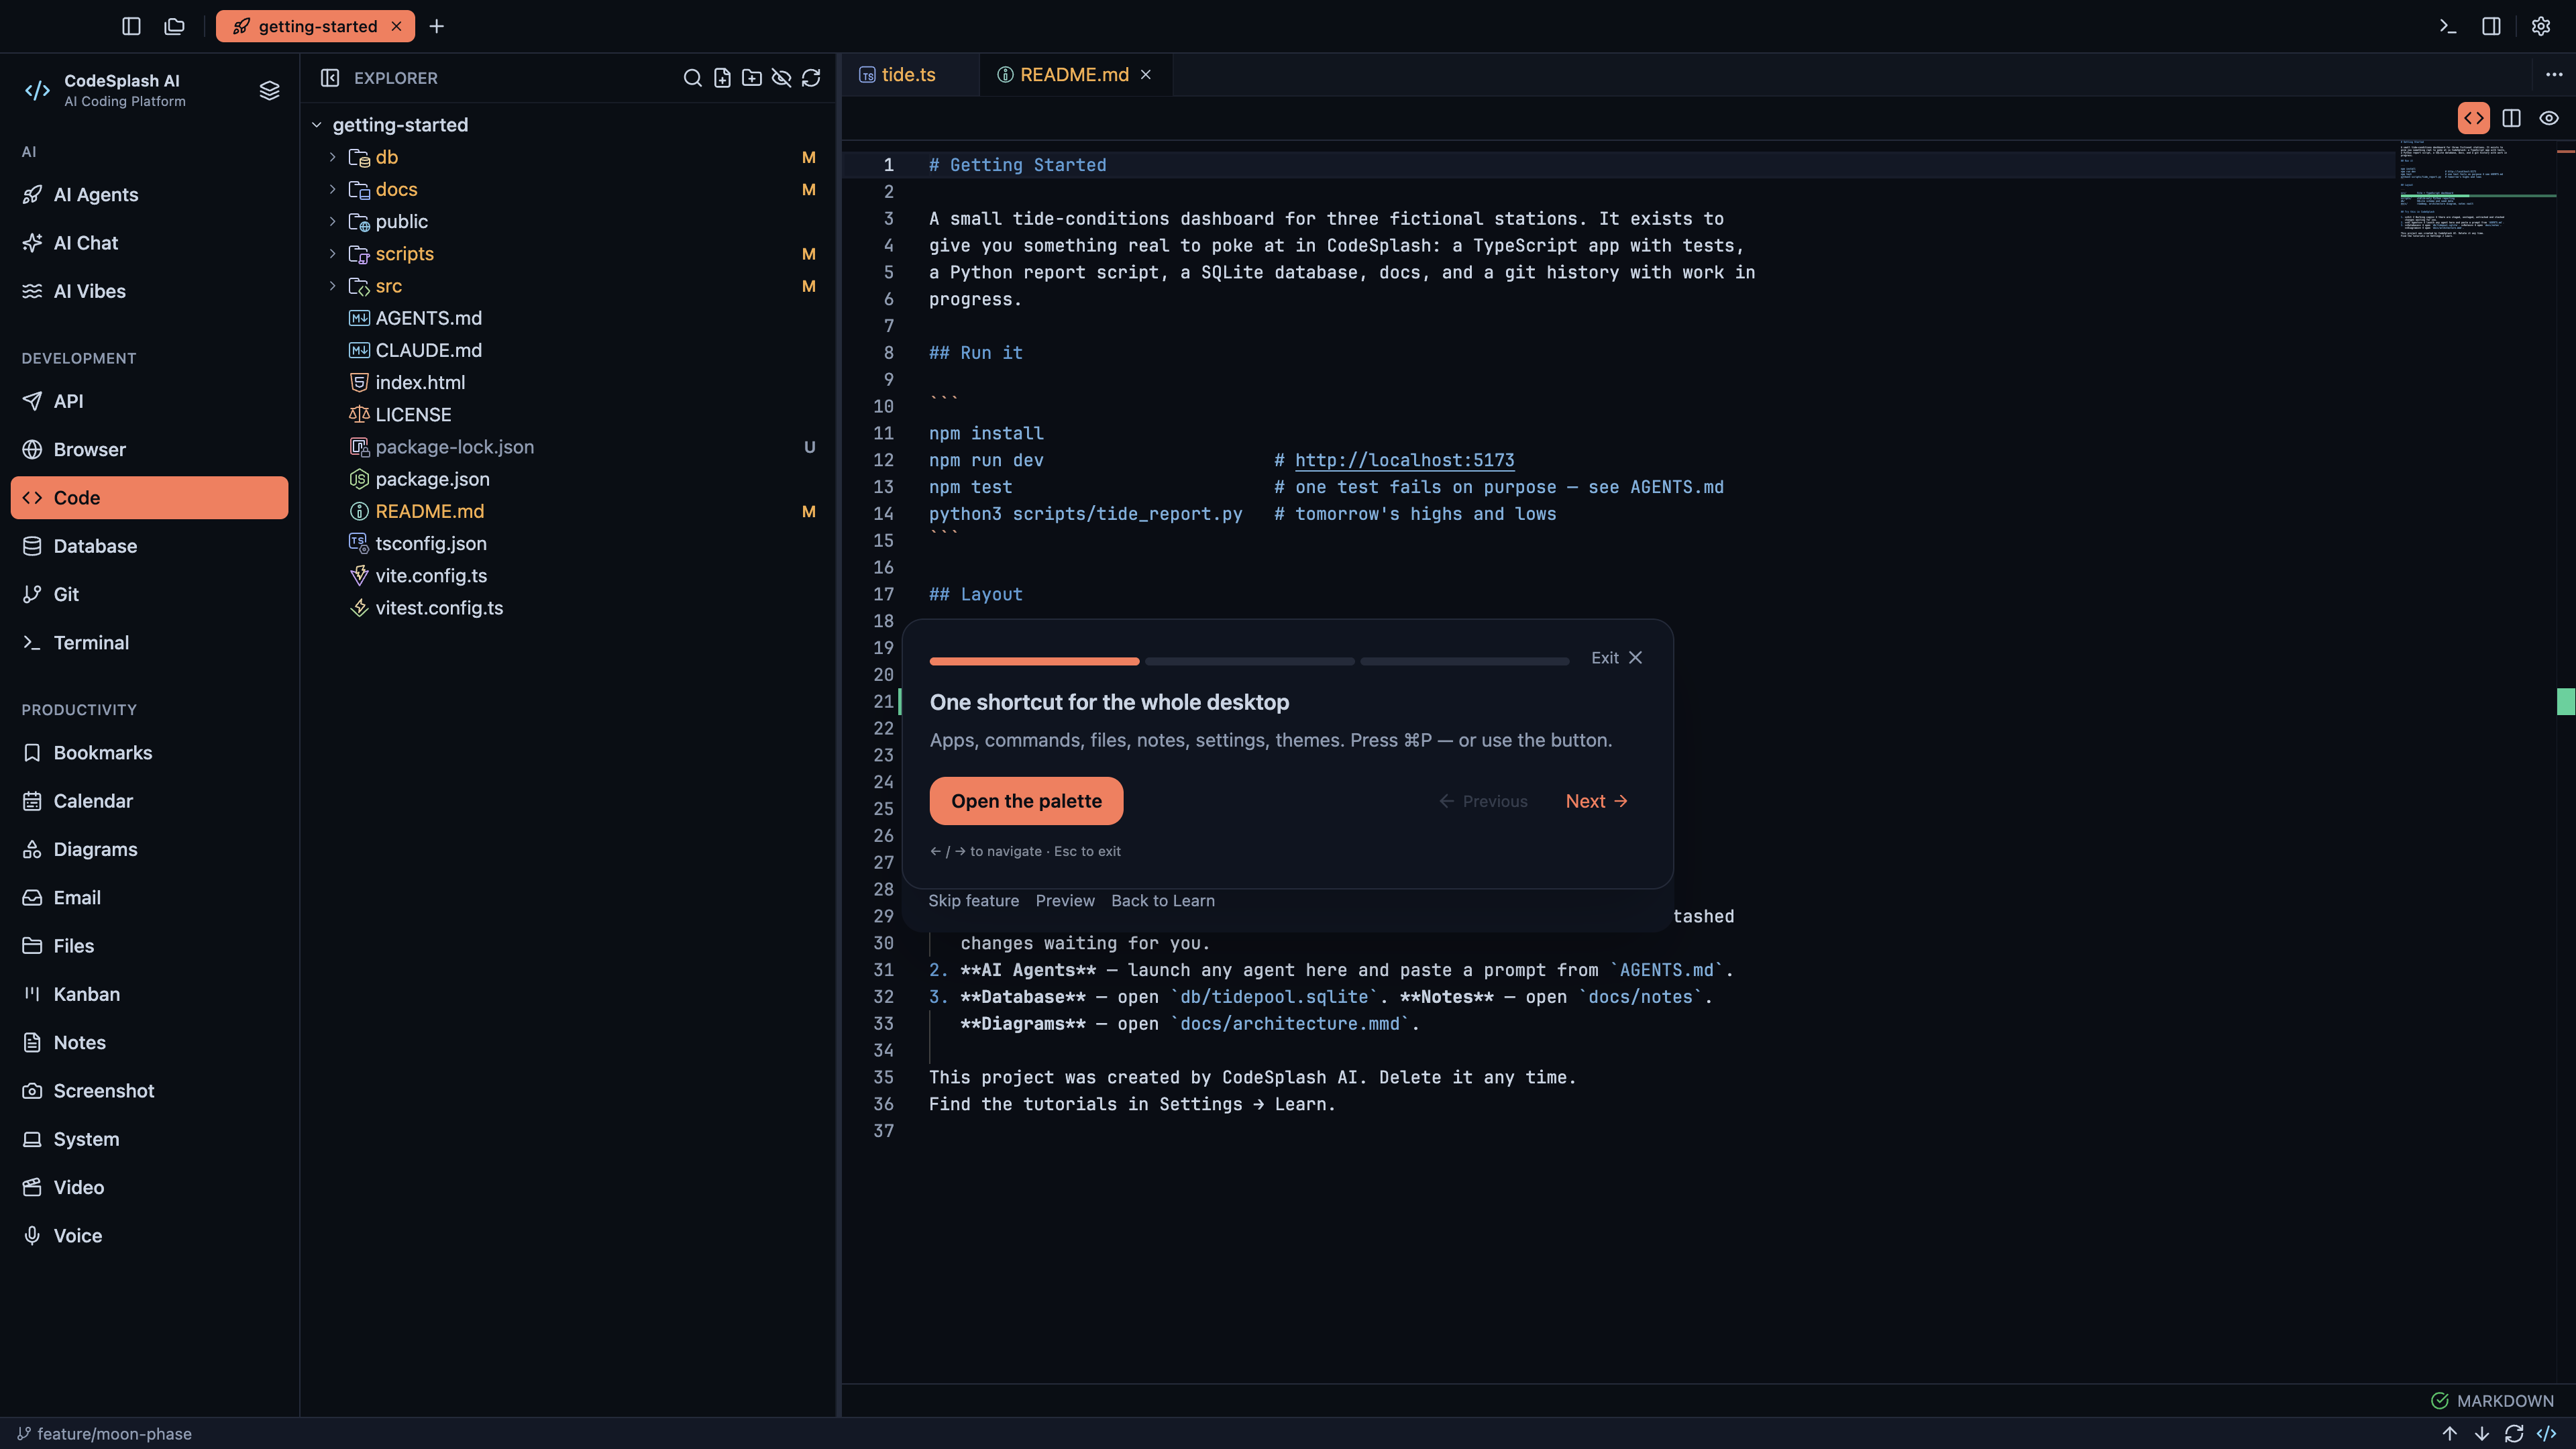Go to the Next tutorial step

1596,801
